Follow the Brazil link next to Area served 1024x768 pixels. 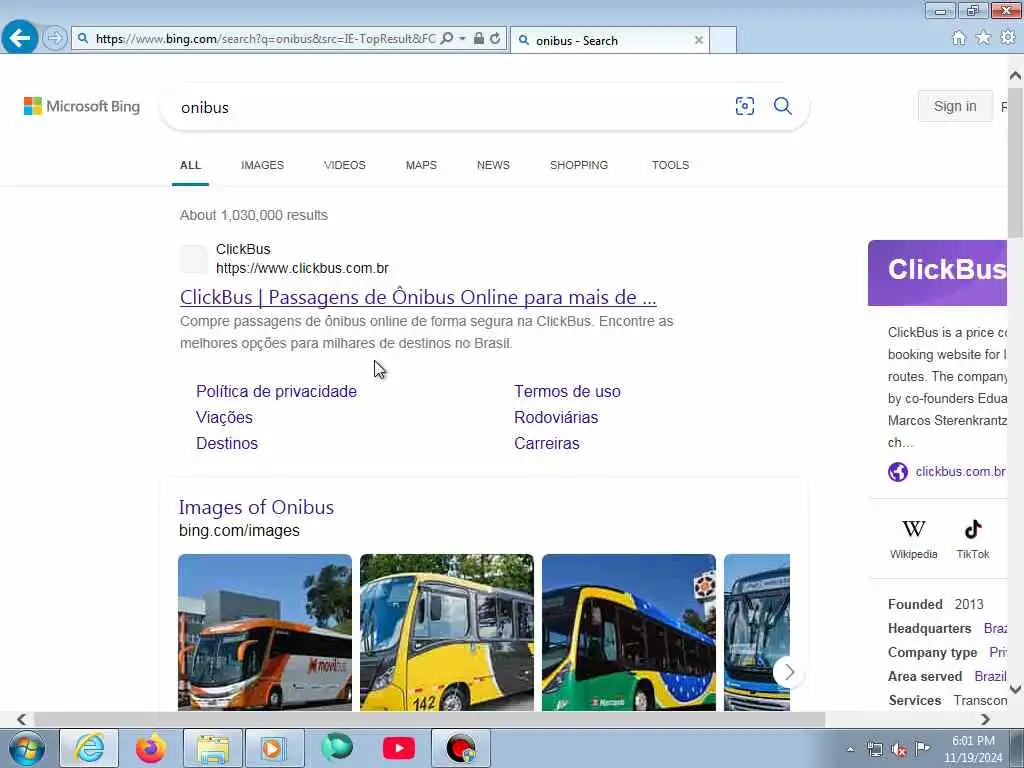coord(990,677)
